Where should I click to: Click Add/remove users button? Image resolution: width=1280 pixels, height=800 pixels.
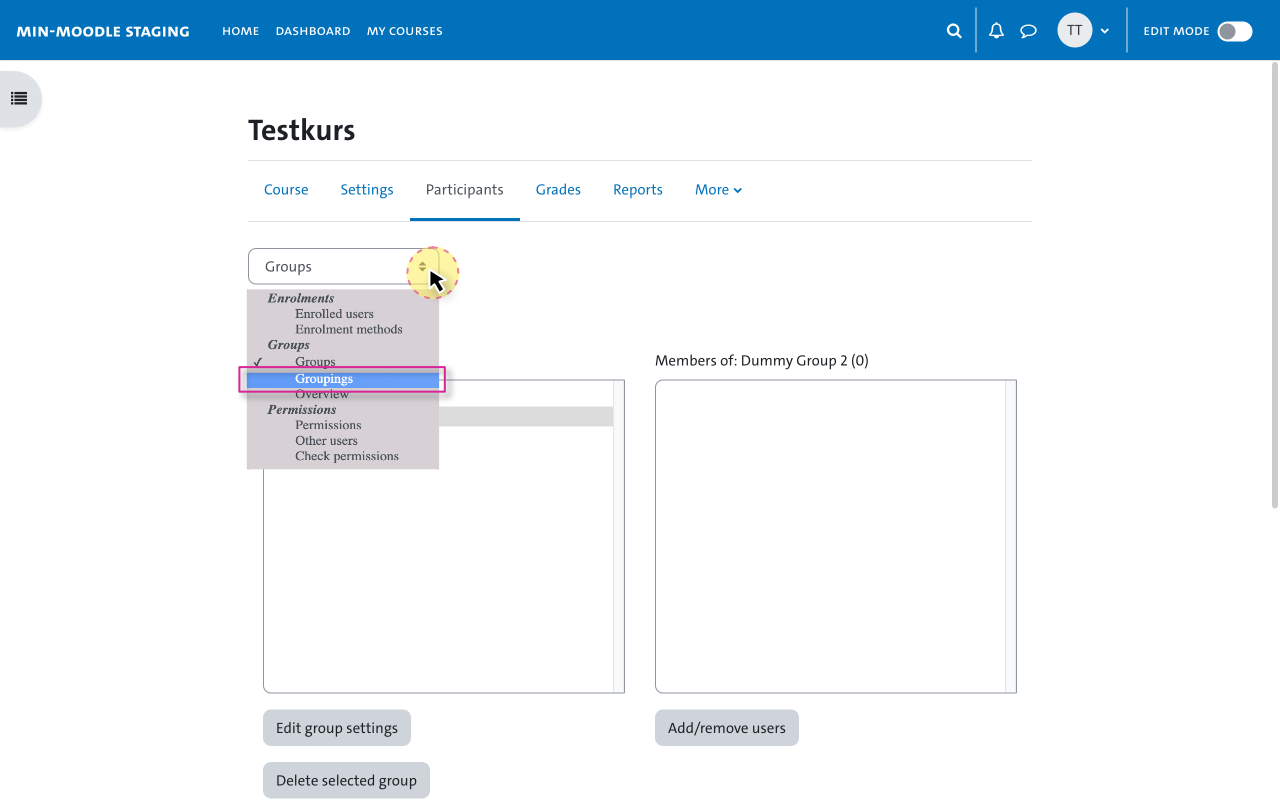point(727,728)
